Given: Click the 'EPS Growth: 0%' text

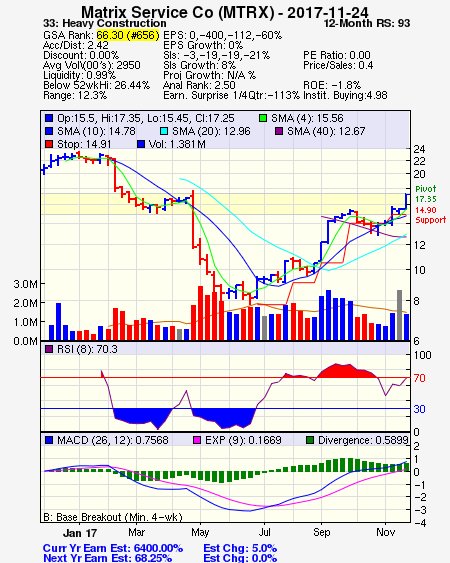Looking at the screenshot, I should click(203, 45).
